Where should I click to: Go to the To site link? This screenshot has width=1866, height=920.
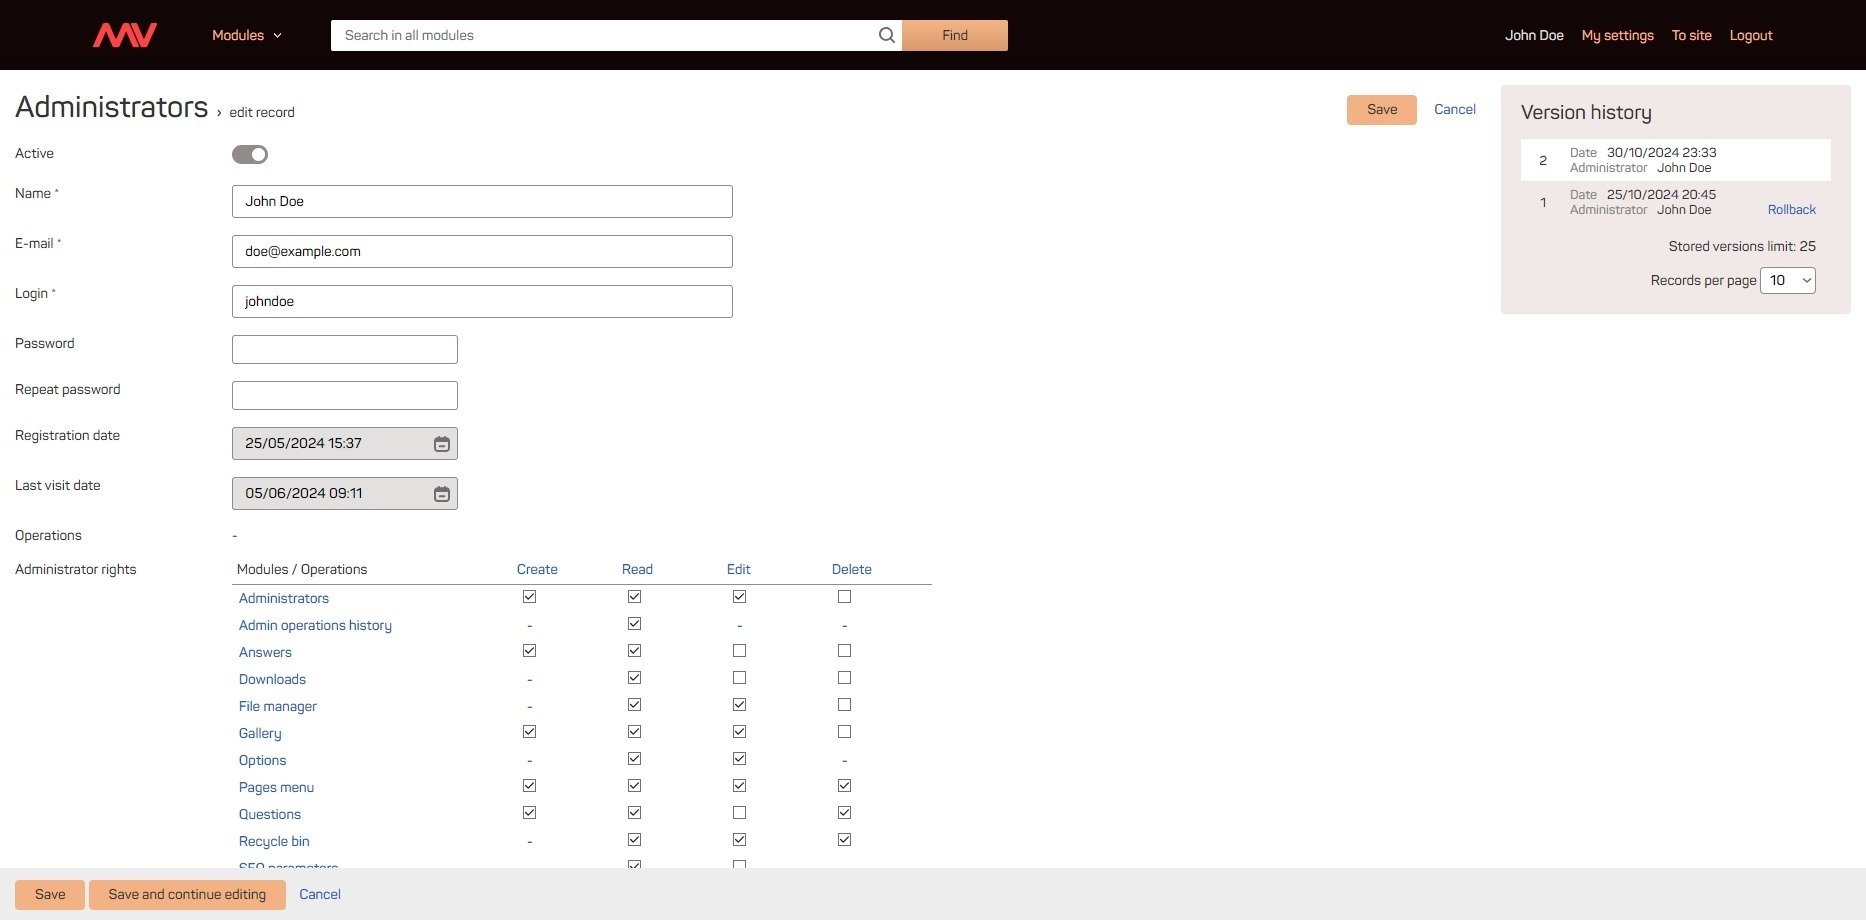[x=1691, y=35]
